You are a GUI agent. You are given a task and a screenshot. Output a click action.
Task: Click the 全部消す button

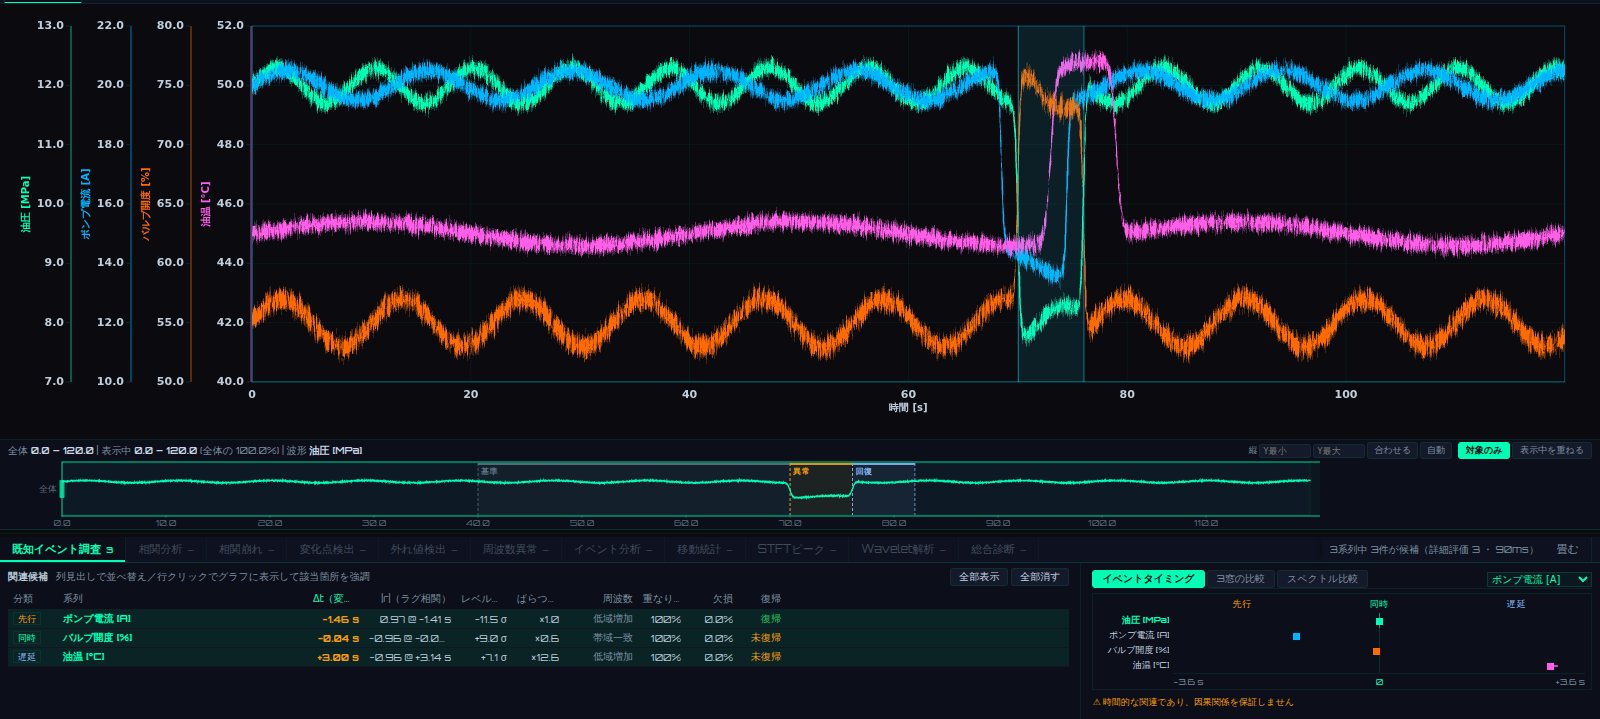point(1039,577)
